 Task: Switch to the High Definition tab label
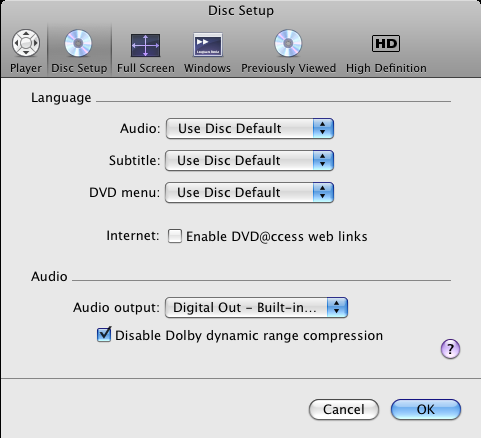pos(386,68)
